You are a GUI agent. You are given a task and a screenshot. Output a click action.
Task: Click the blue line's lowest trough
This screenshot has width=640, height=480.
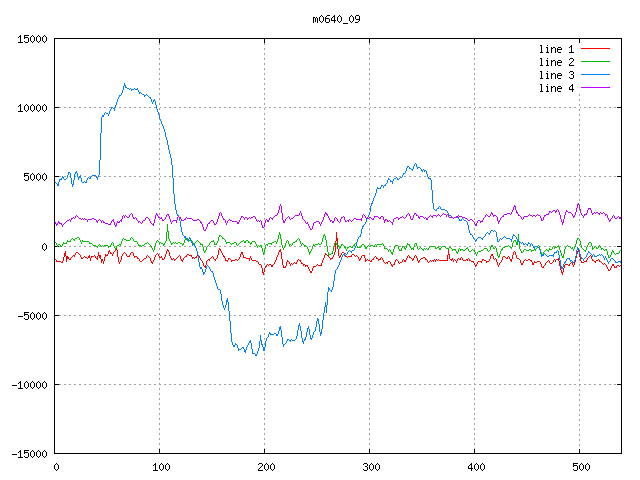tap(256, 355)
